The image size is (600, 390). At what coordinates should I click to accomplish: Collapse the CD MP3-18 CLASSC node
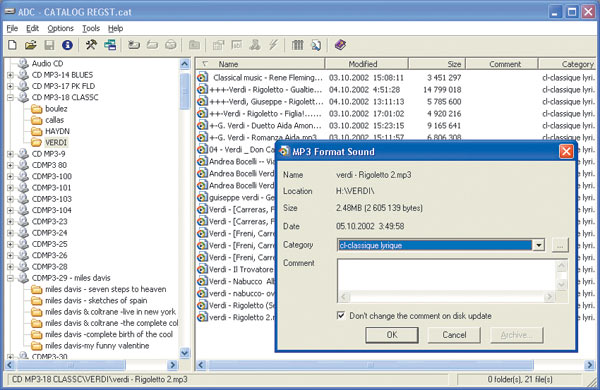point(10,98)
